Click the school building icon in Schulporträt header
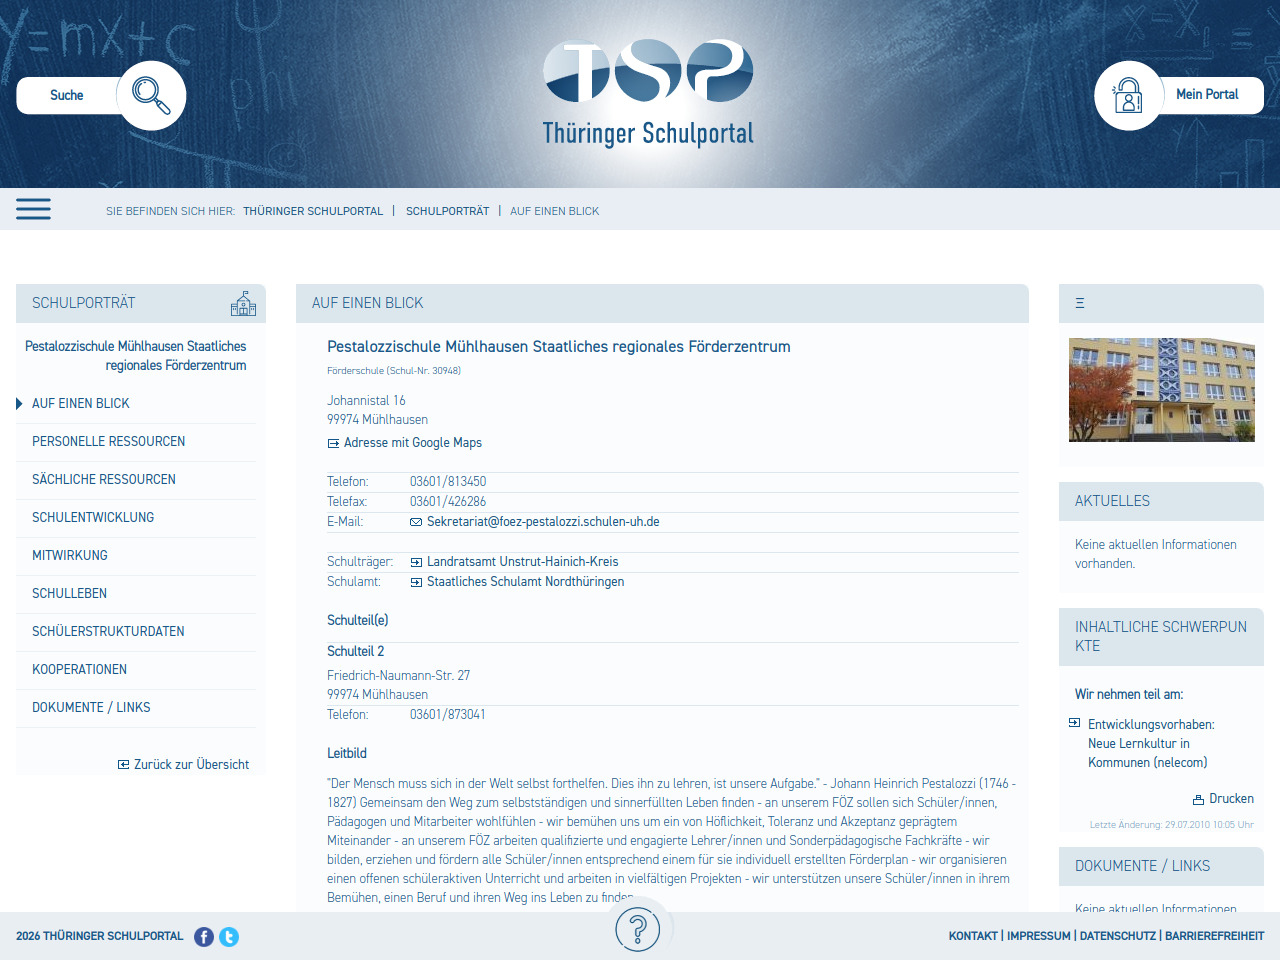 pos(243,304)
